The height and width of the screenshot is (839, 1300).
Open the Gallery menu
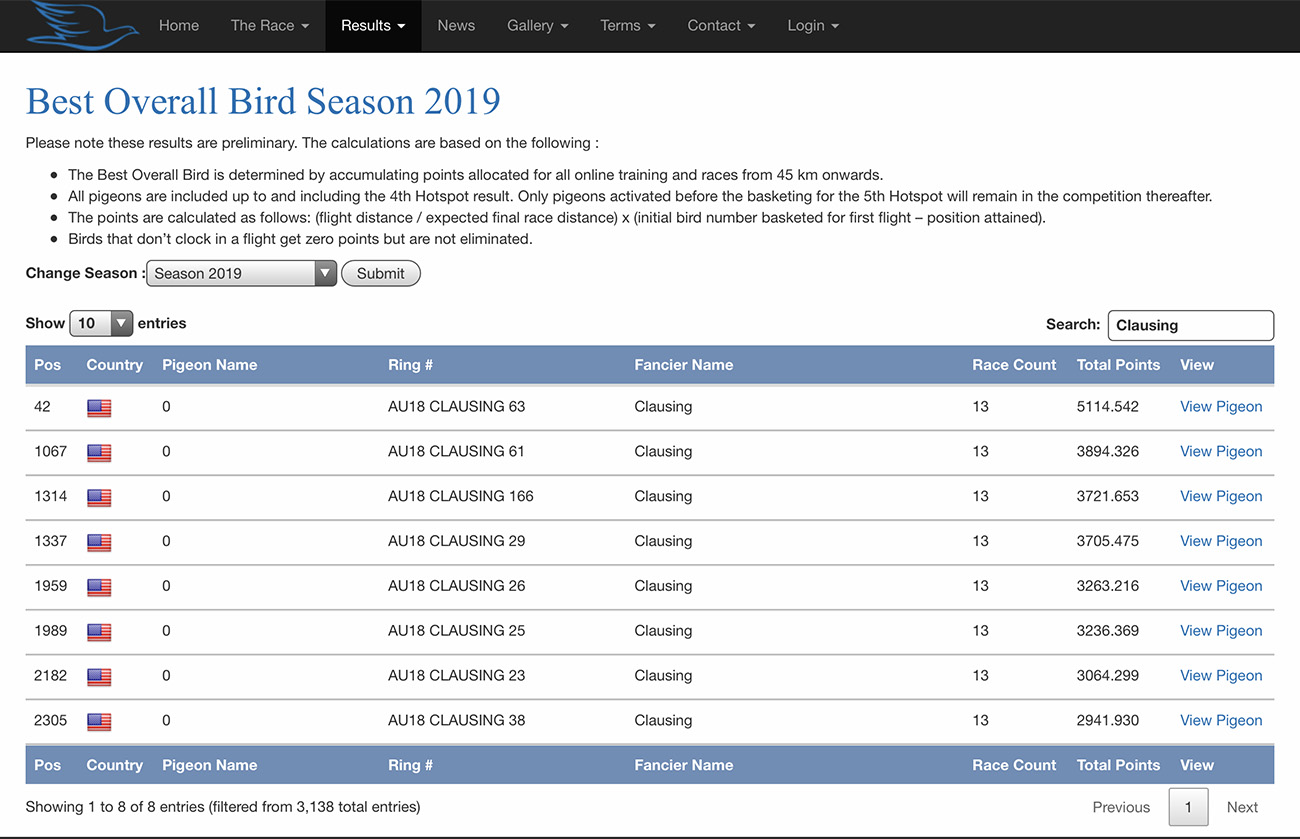[537, 26]
